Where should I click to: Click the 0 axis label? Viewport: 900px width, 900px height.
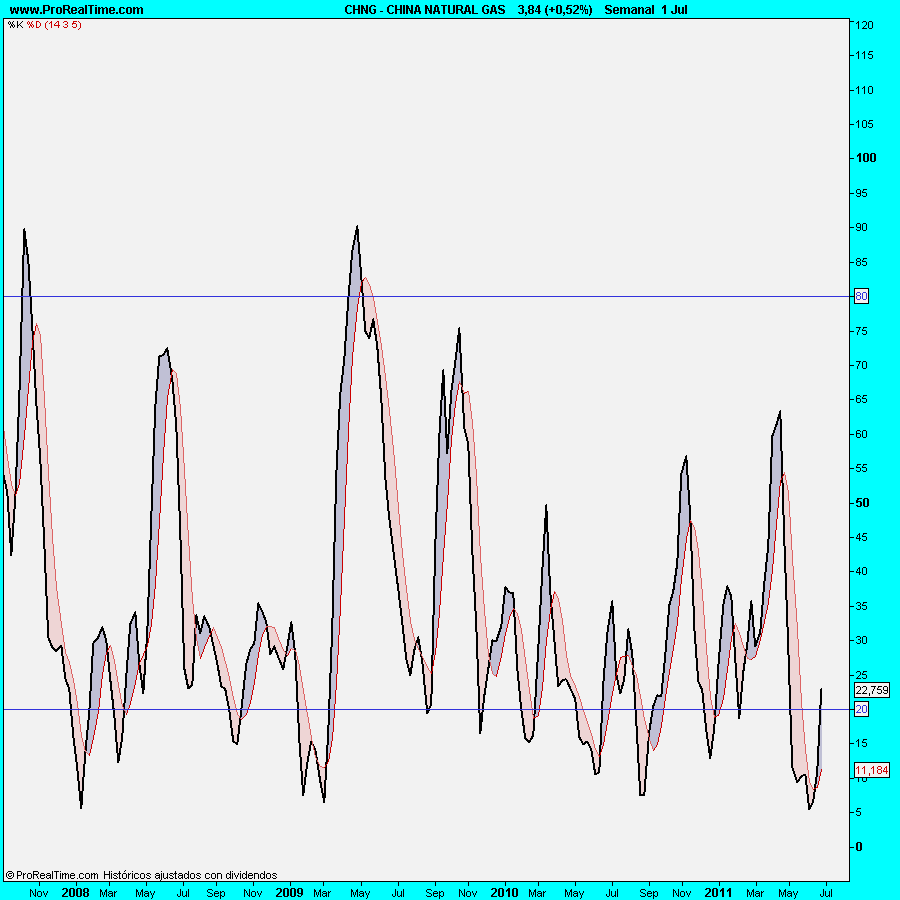coord(859,847)
